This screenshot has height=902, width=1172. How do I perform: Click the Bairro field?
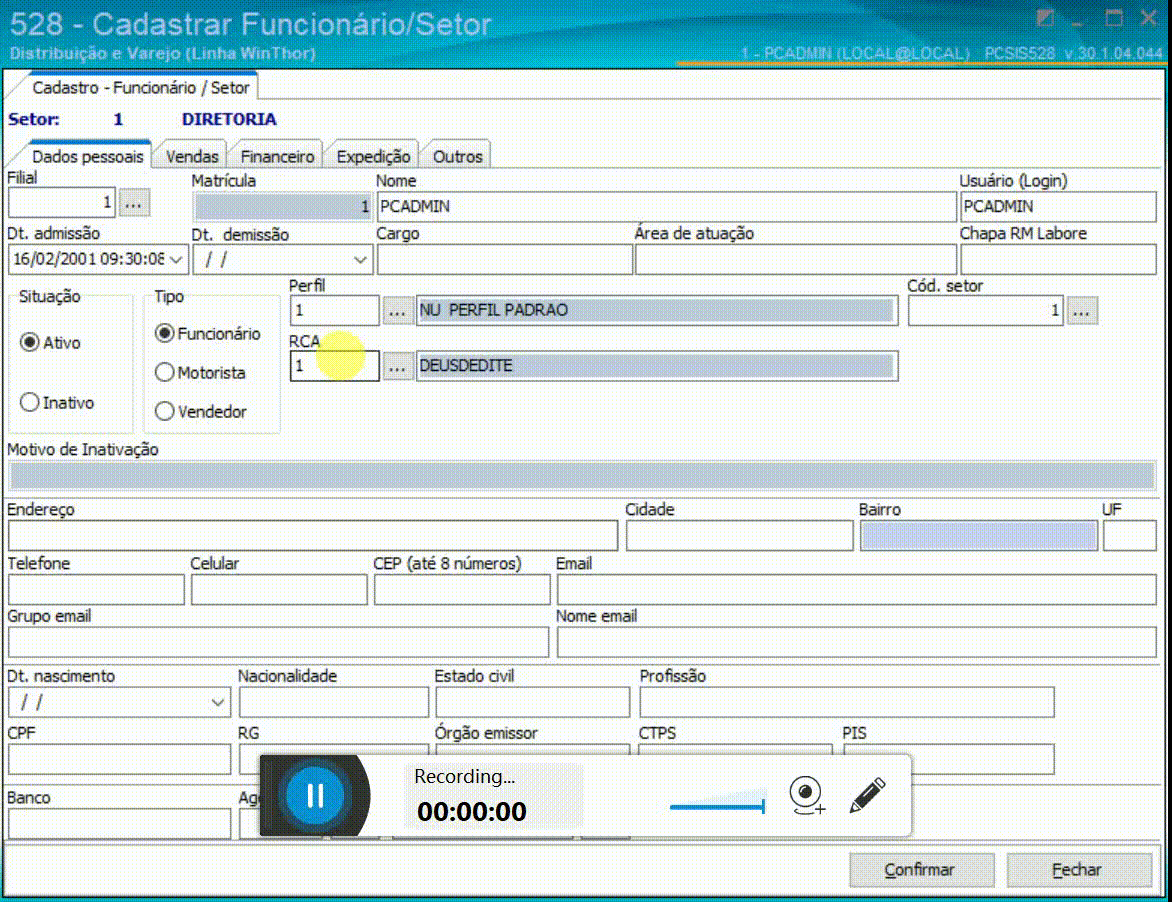tap(978, 536)
